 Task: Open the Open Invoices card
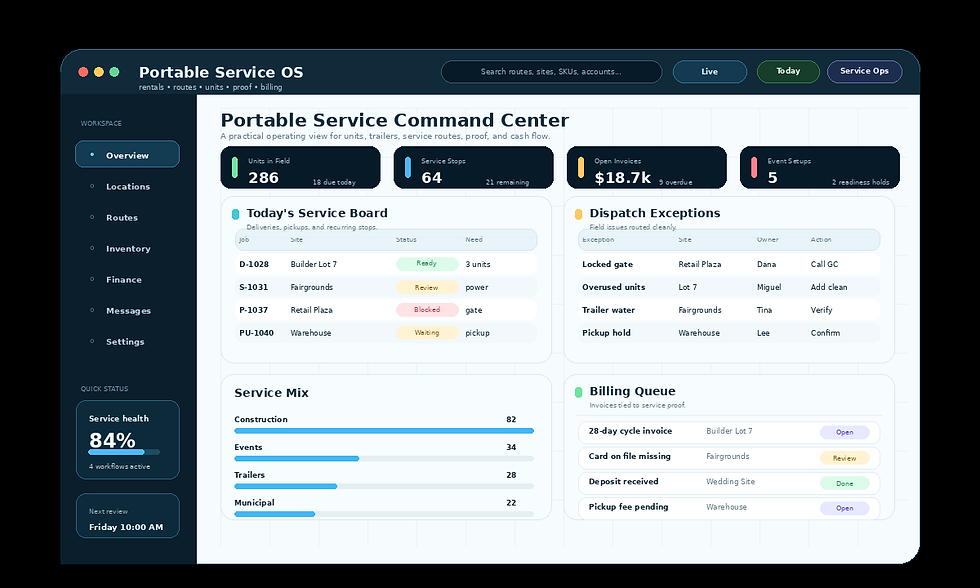point(647,167)
